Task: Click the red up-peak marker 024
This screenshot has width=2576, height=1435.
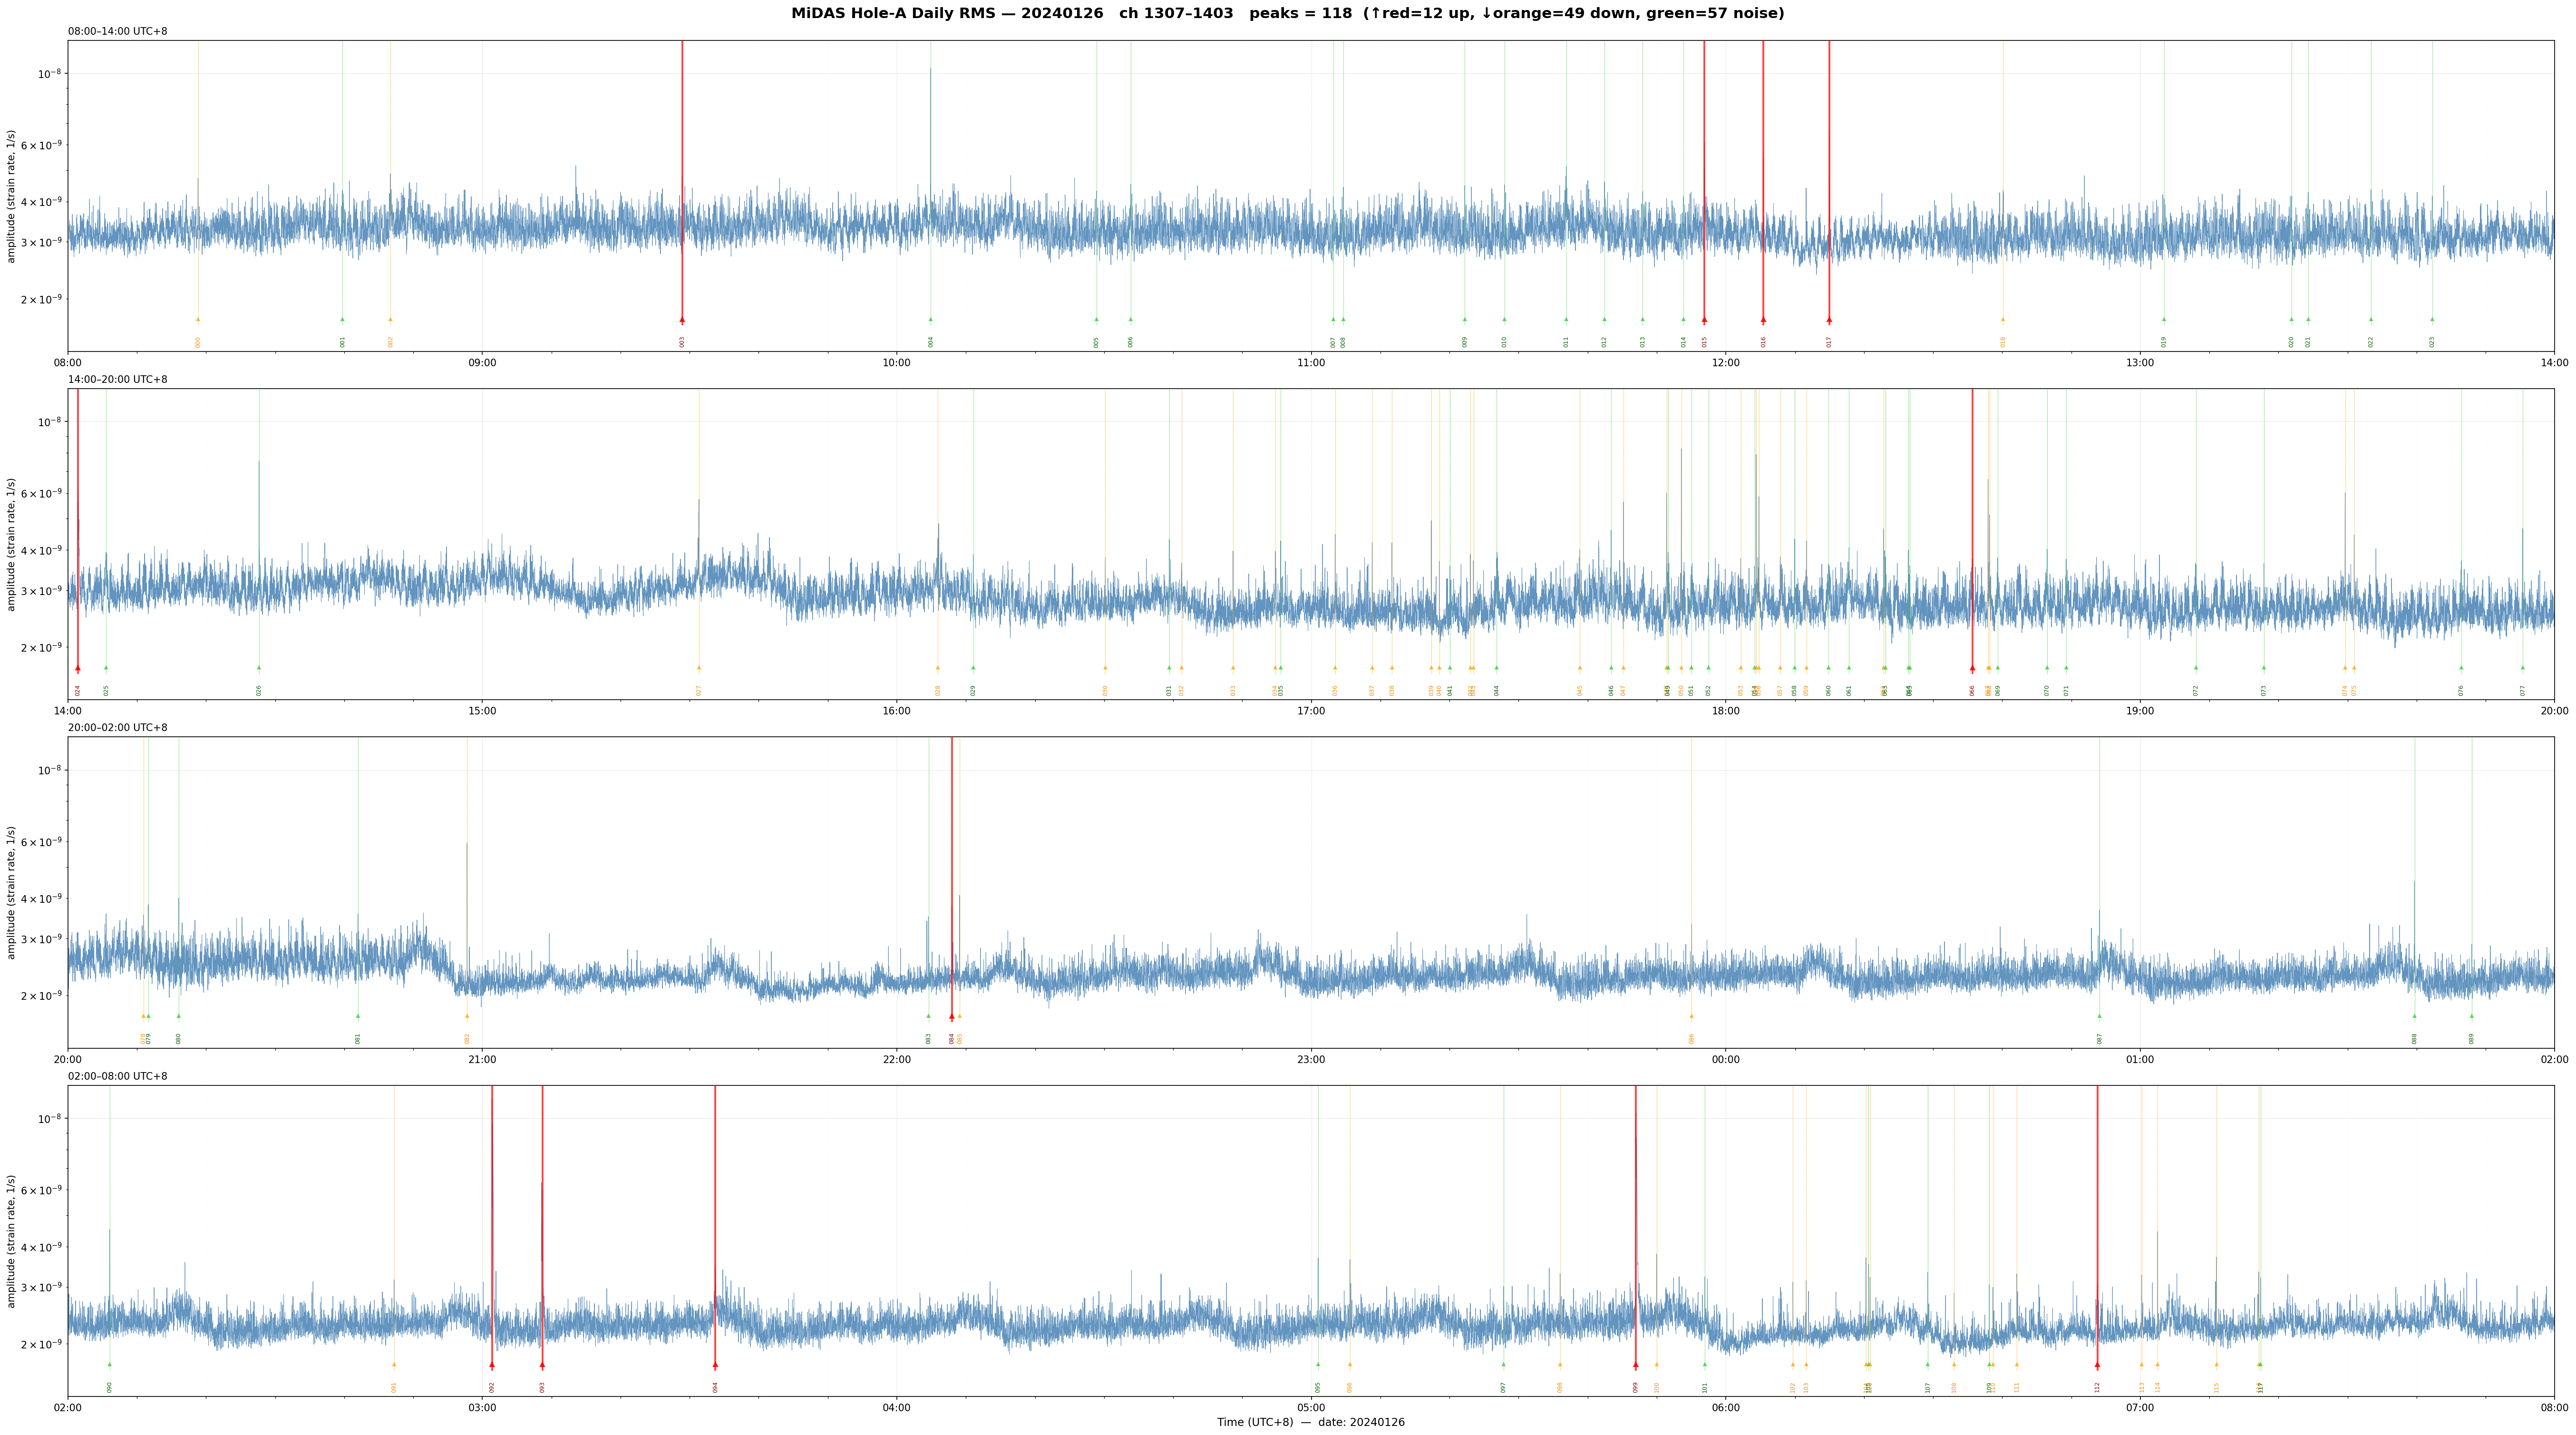Action: [x=77, y=668]
